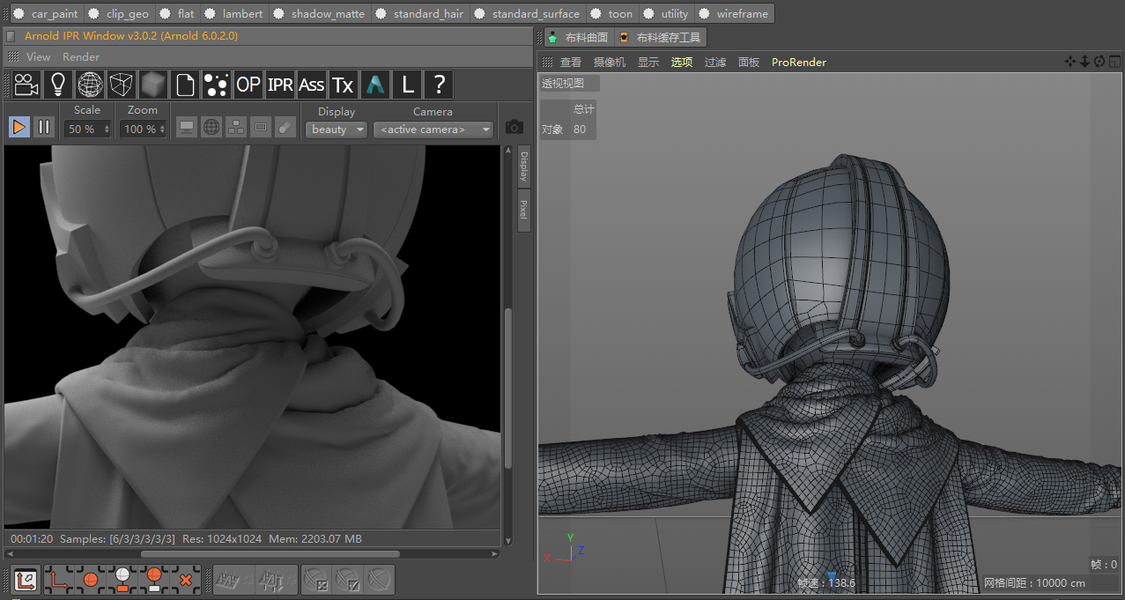Open the Arnold Tx manager icon
This screenshot has height=600, width=1125.
343,85
